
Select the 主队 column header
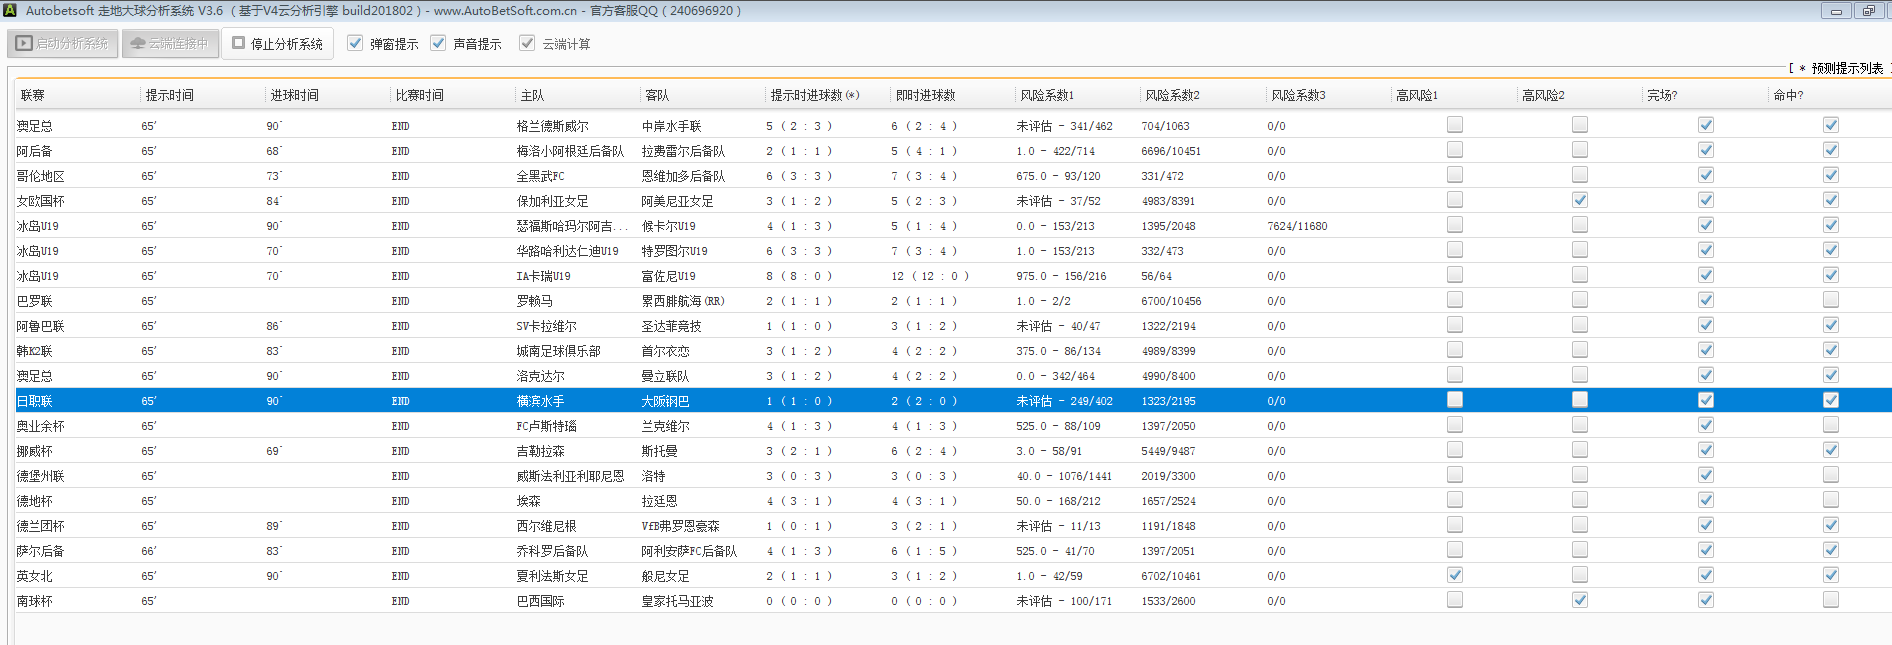tap(532, 95)
